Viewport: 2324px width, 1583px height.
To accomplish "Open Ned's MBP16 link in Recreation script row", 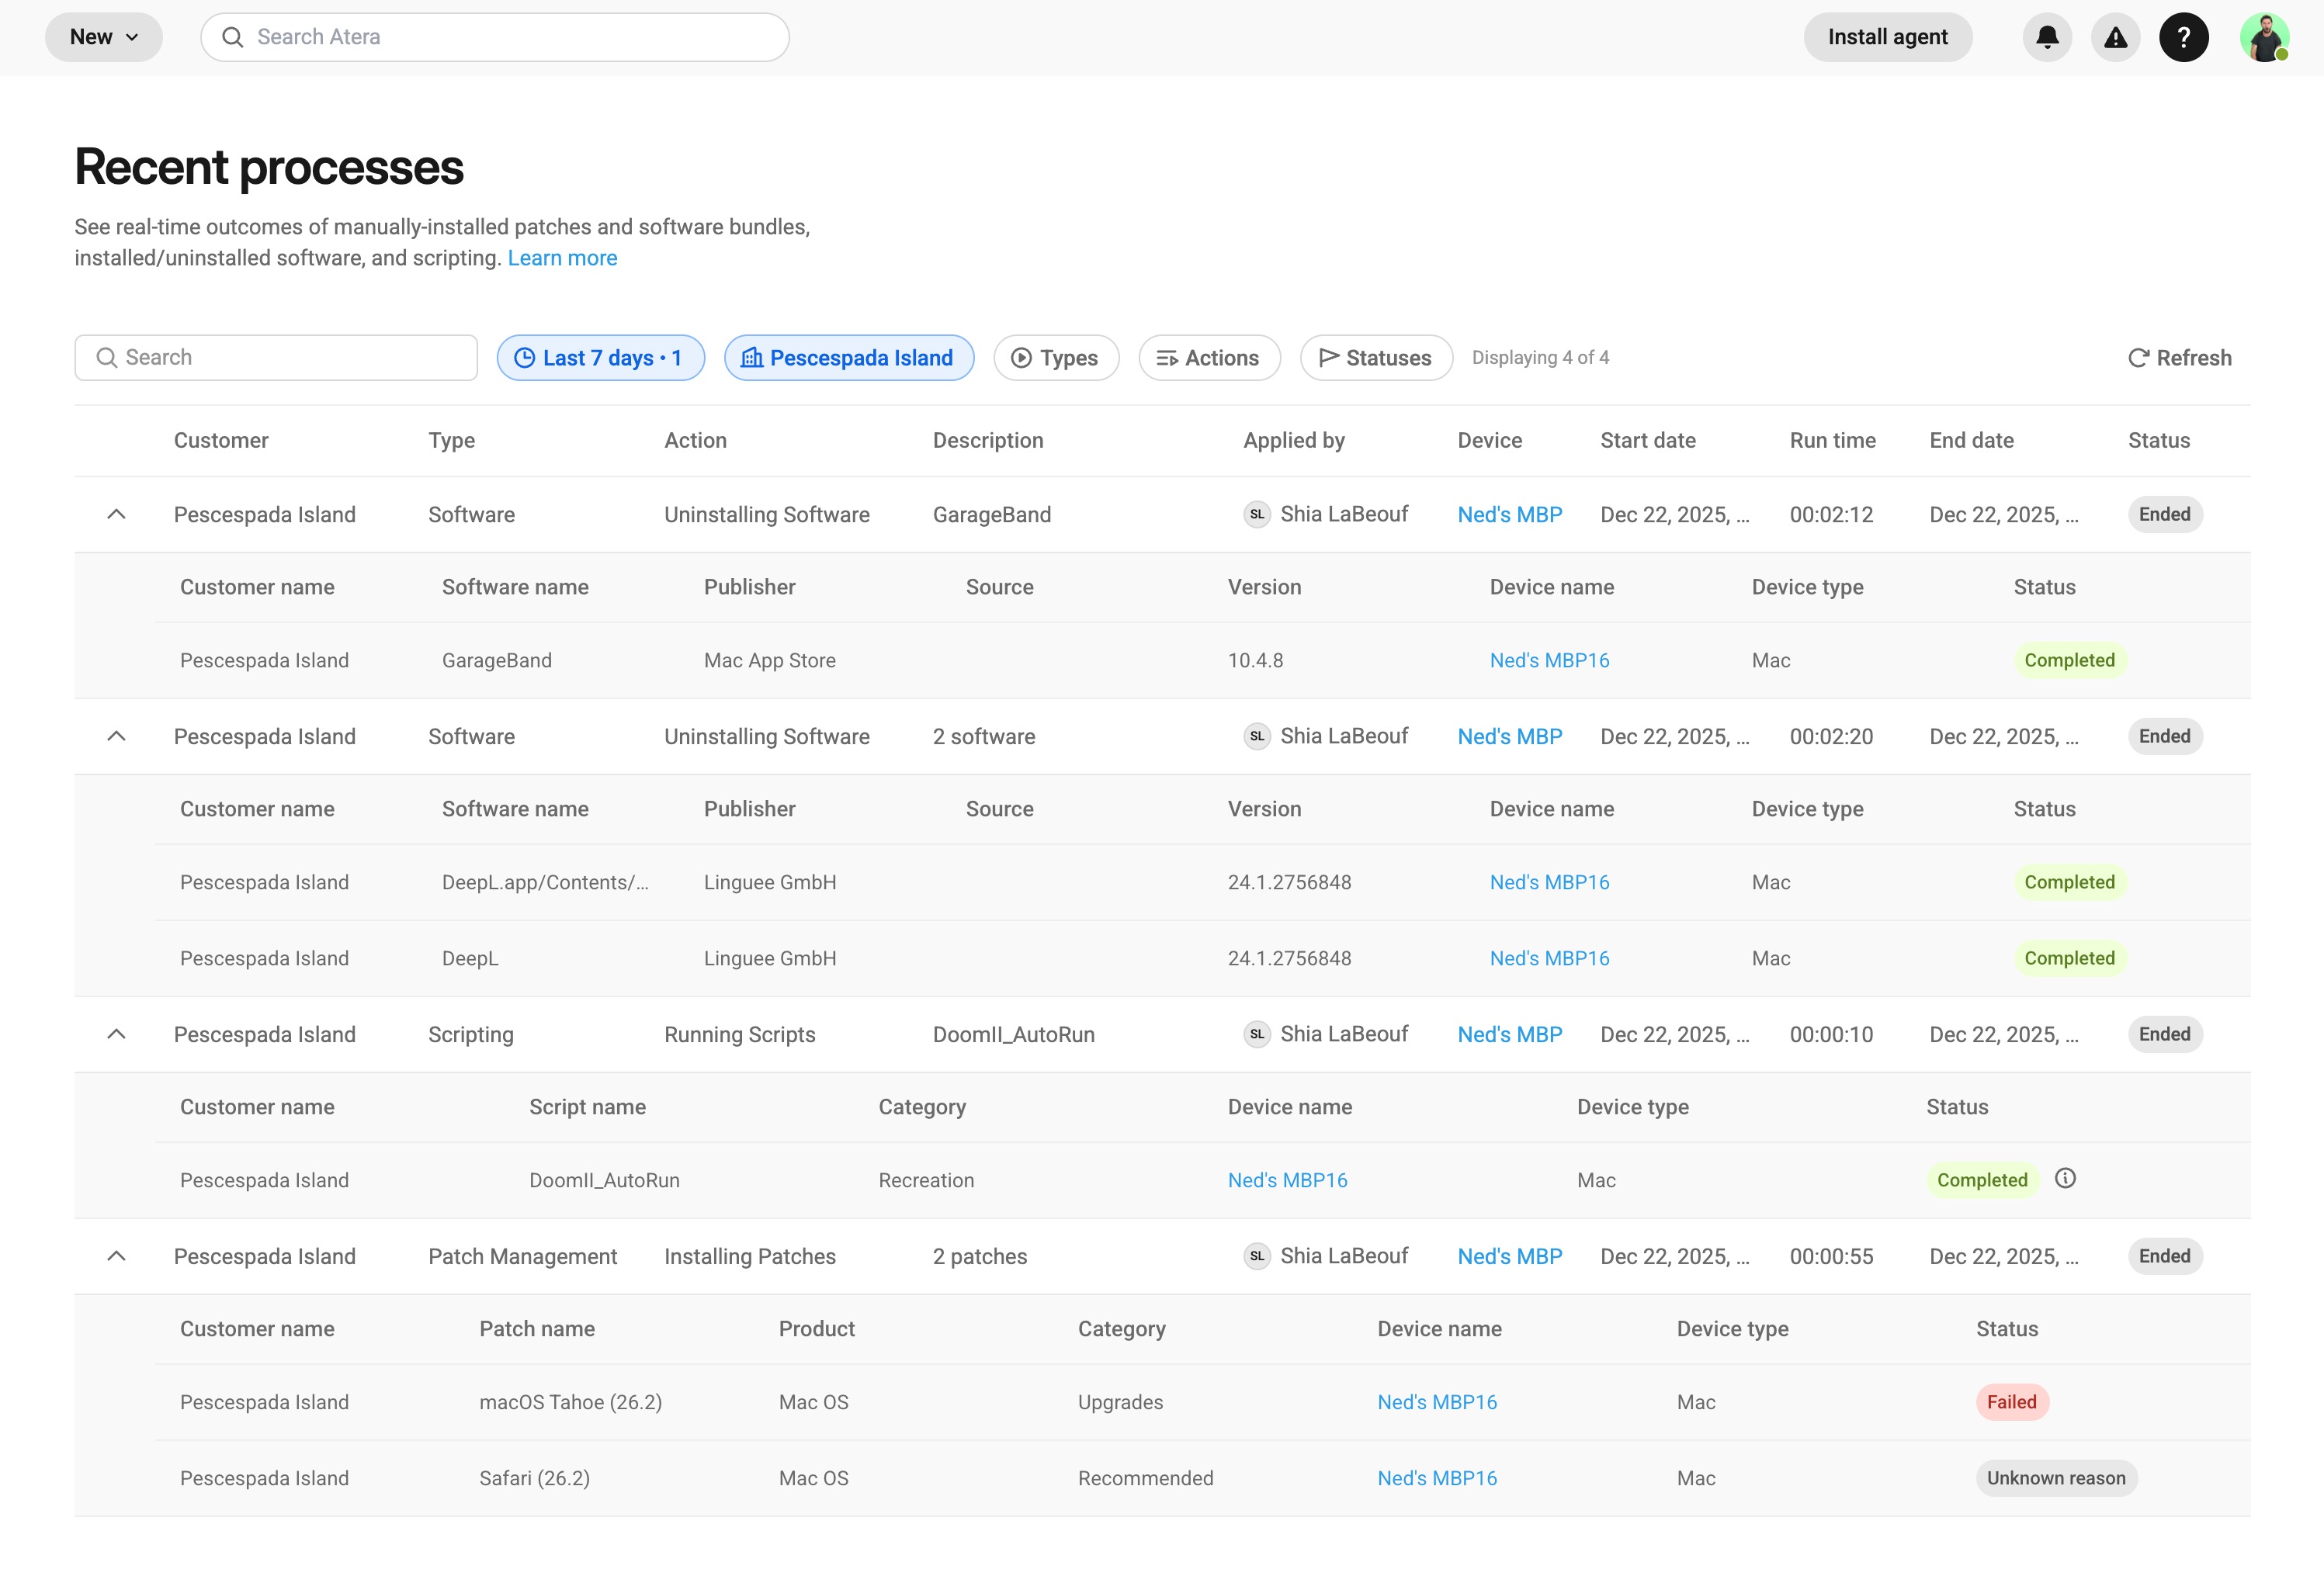I will 1287,1180.
